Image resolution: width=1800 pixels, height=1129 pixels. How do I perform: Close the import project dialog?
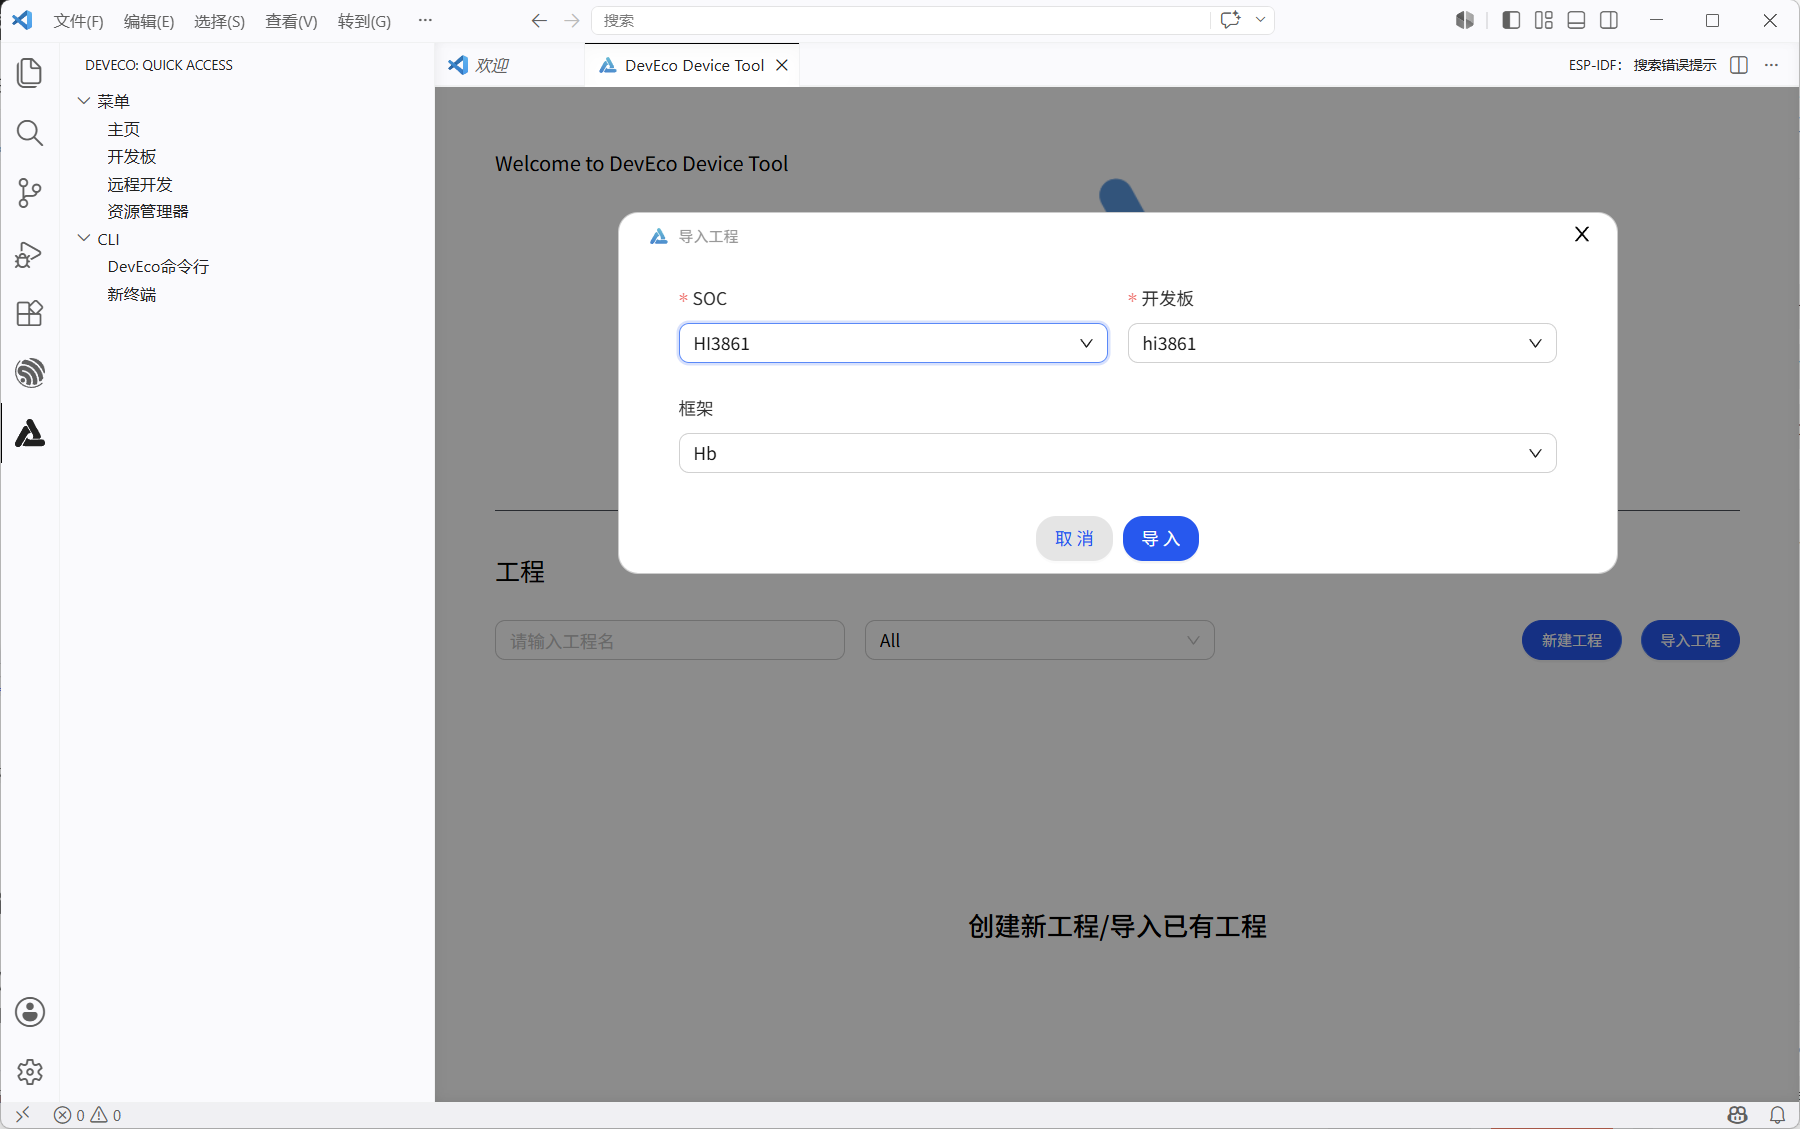(1581, 234)
